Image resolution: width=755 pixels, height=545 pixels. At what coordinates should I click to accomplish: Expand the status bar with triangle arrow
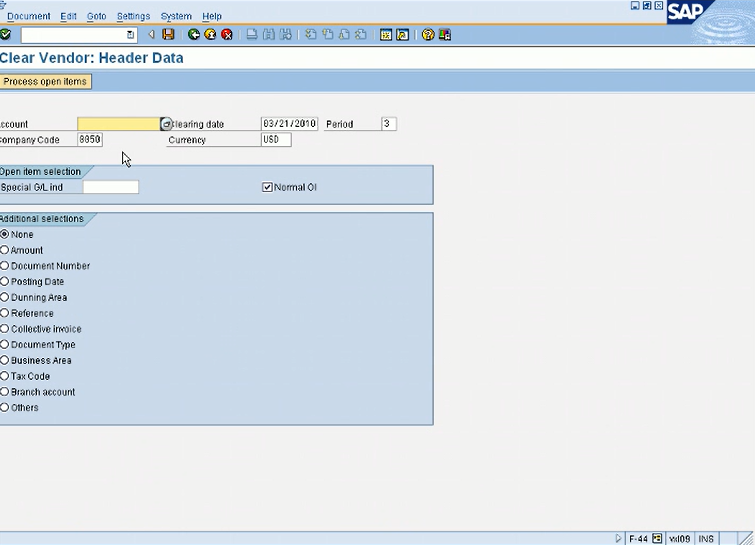(618, 539)
